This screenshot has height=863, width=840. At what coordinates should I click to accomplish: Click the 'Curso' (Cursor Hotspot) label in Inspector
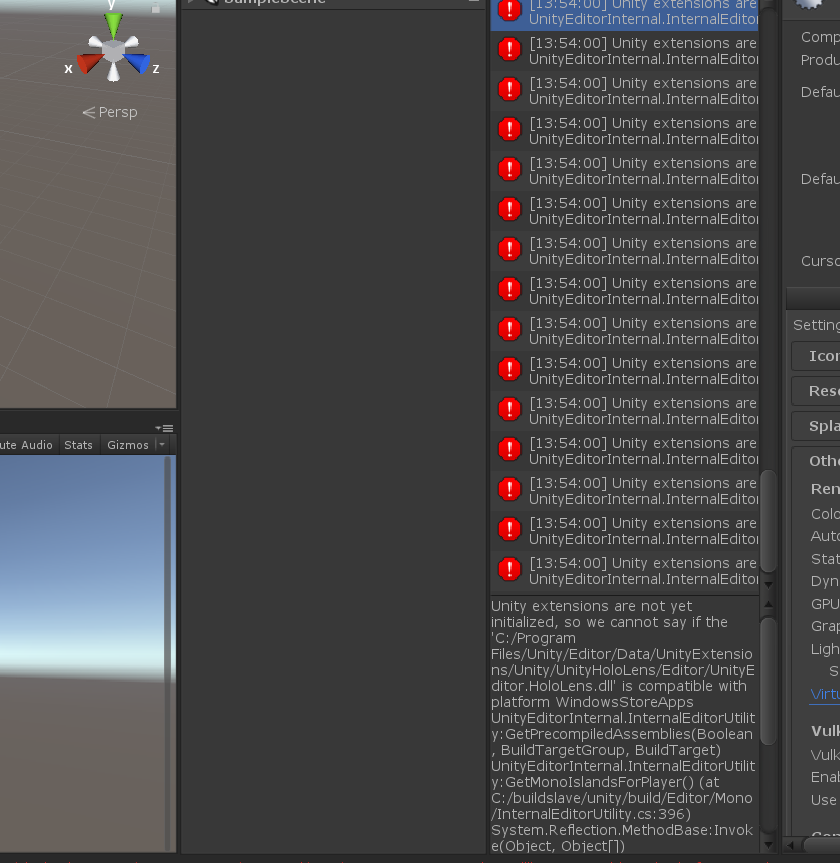(x=820, y=261)
